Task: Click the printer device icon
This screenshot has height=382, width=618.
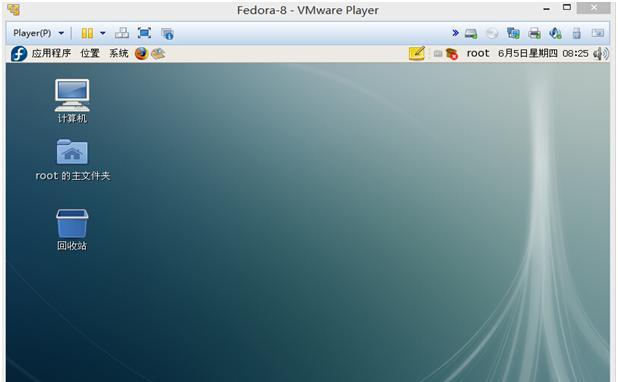Action: tap(534, 34)
